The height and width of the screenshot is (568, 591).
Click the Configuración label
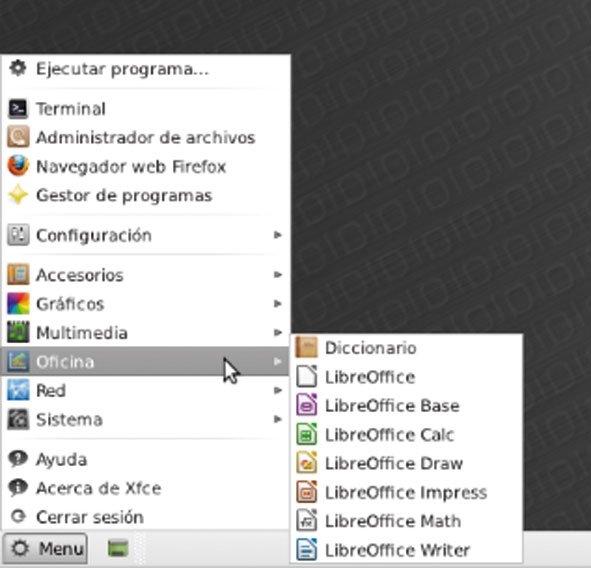coord(94,236)
